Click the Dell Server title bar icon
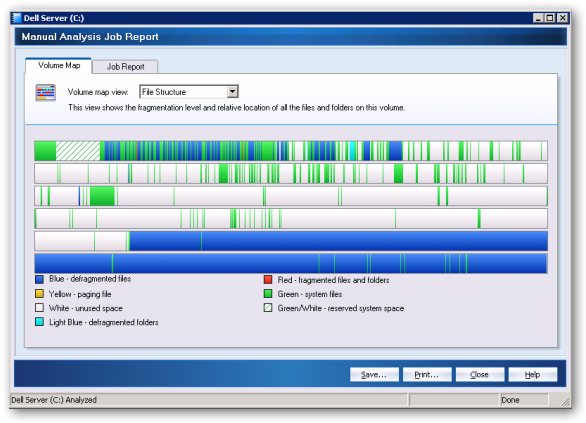Screen dimensions: 586x423 pos(17,18)
